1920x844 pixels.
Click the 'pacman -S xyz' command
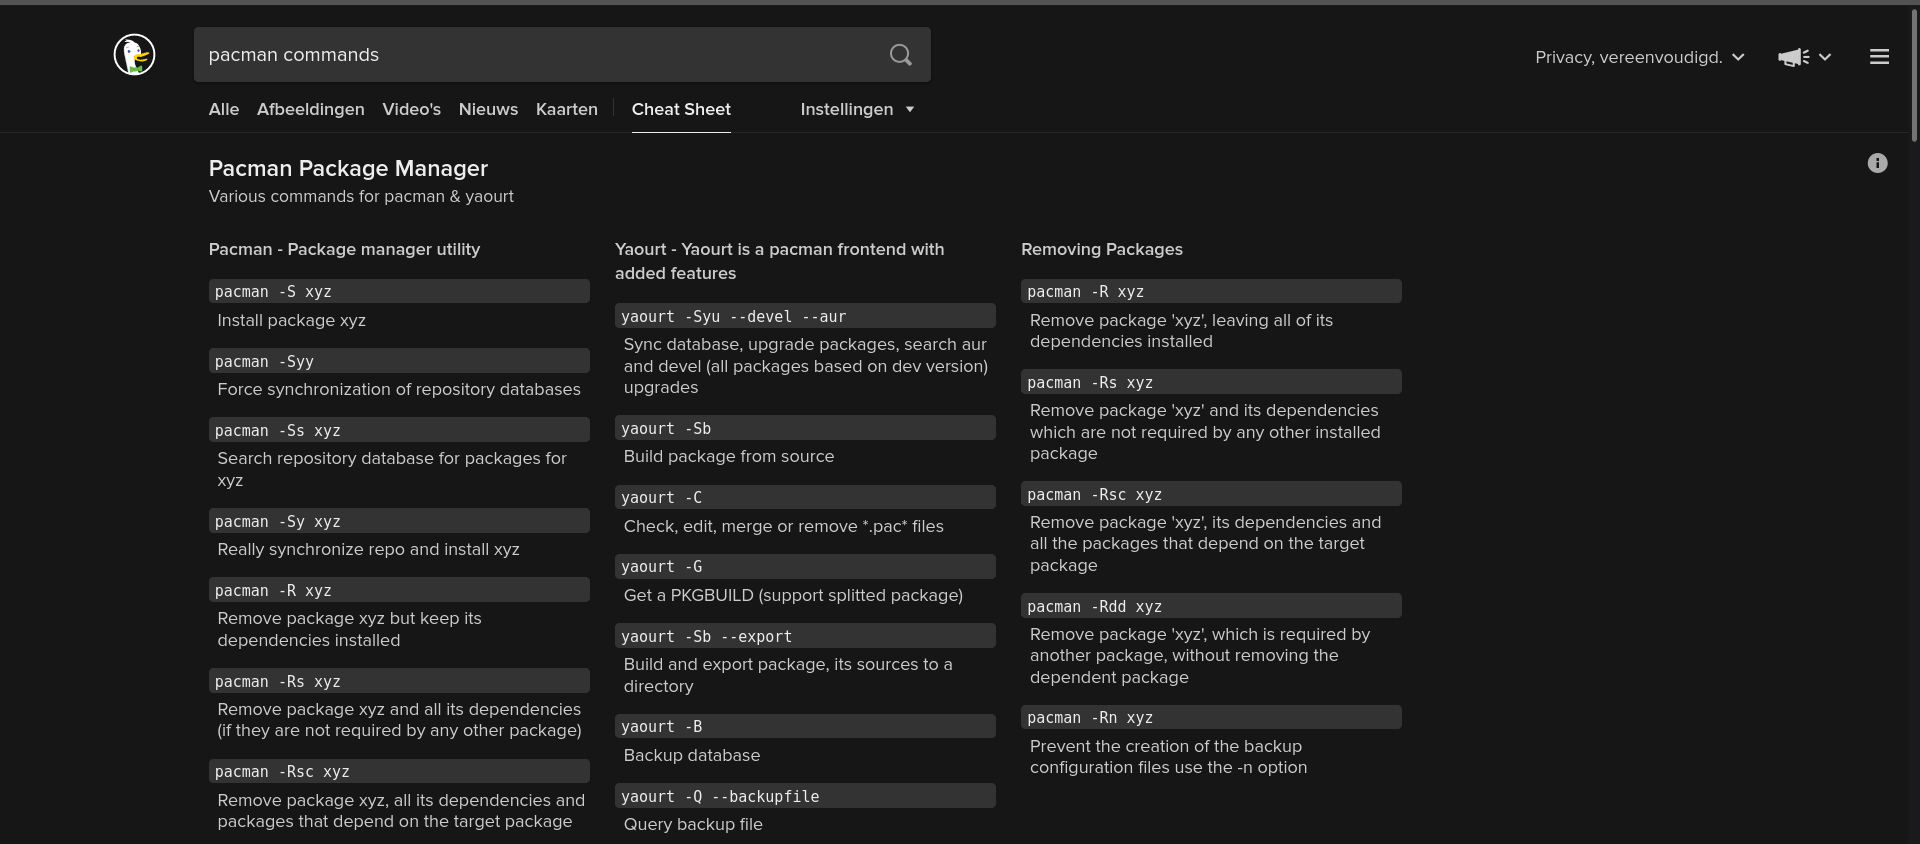(x=399, y=291)
